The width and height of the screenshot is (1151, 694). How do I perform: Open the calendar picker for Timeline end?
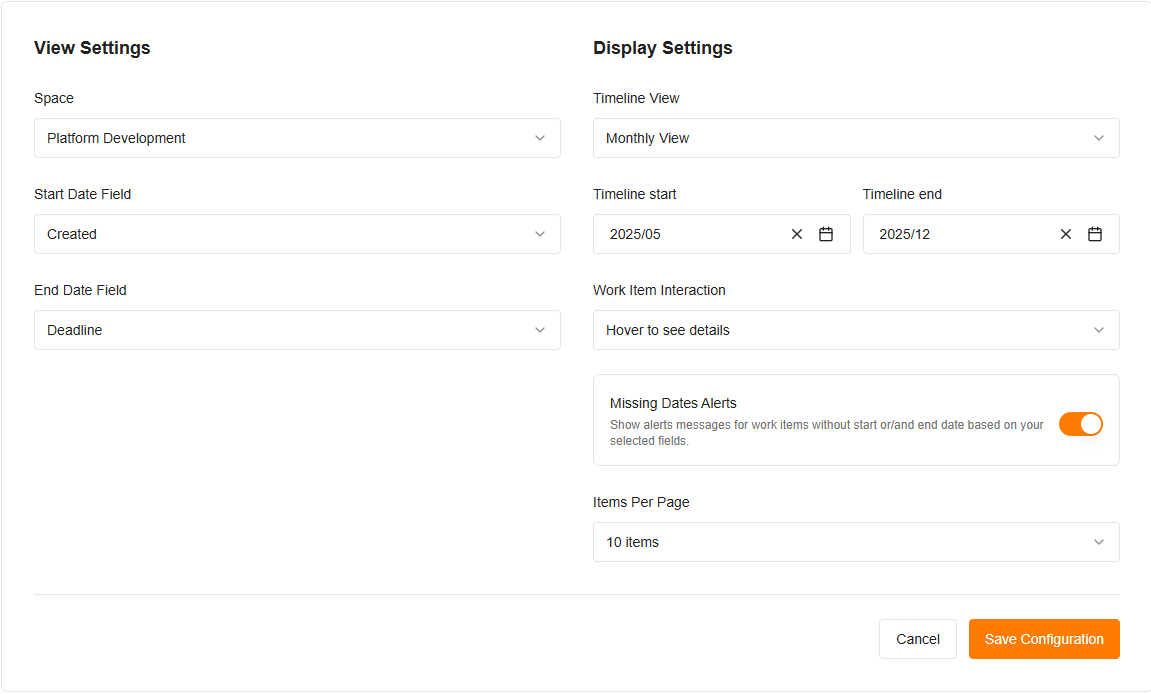tap(1094, 233)
